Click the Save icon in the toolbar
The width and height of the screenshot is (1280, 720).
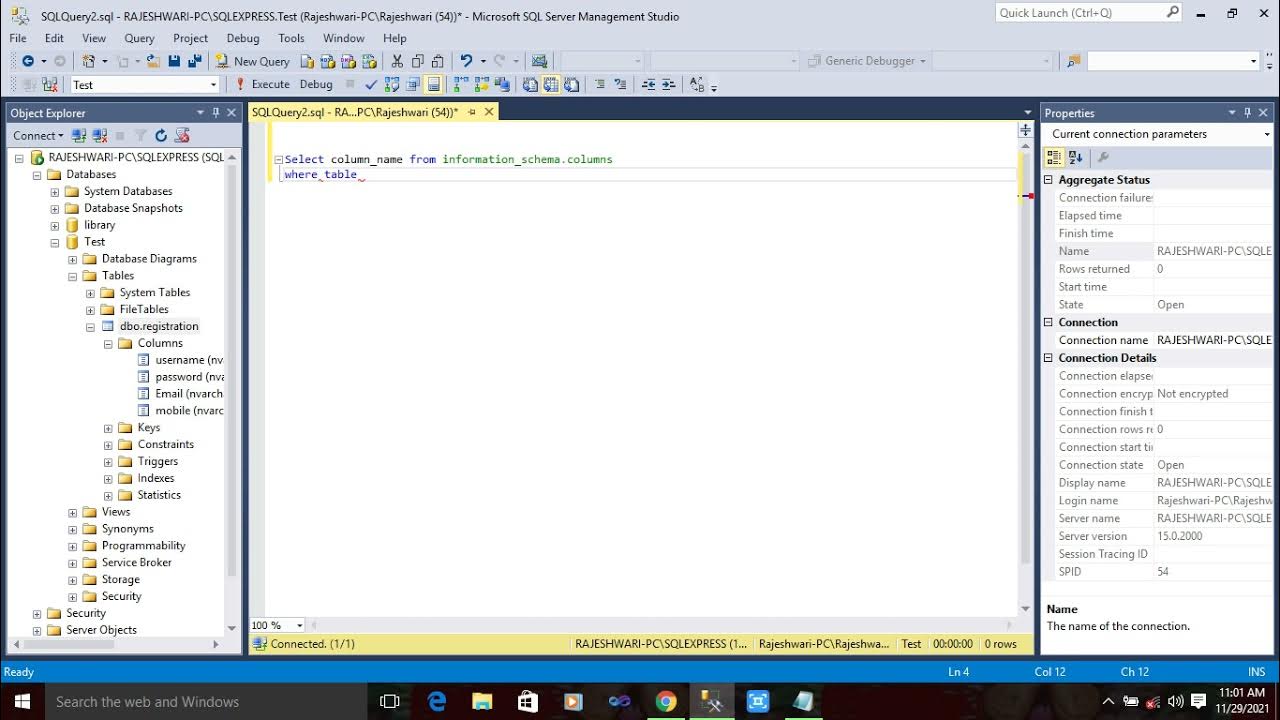[x=174, y=61]
